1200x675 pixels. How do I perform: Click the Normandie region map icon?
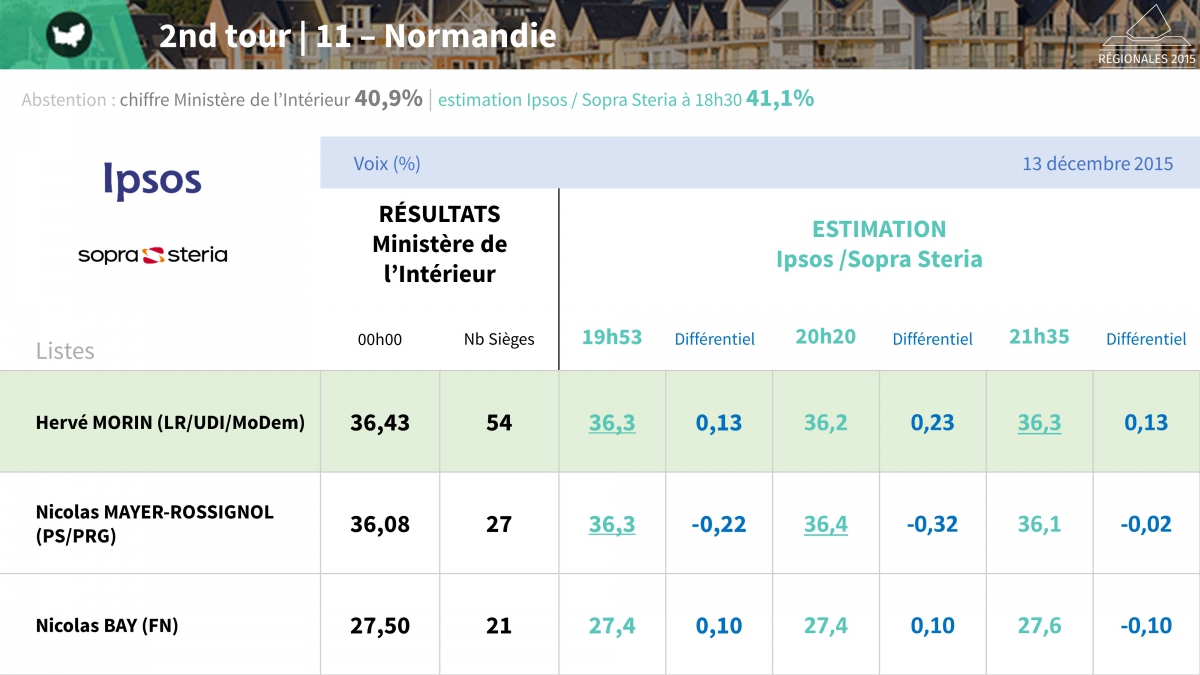(69, 36)
